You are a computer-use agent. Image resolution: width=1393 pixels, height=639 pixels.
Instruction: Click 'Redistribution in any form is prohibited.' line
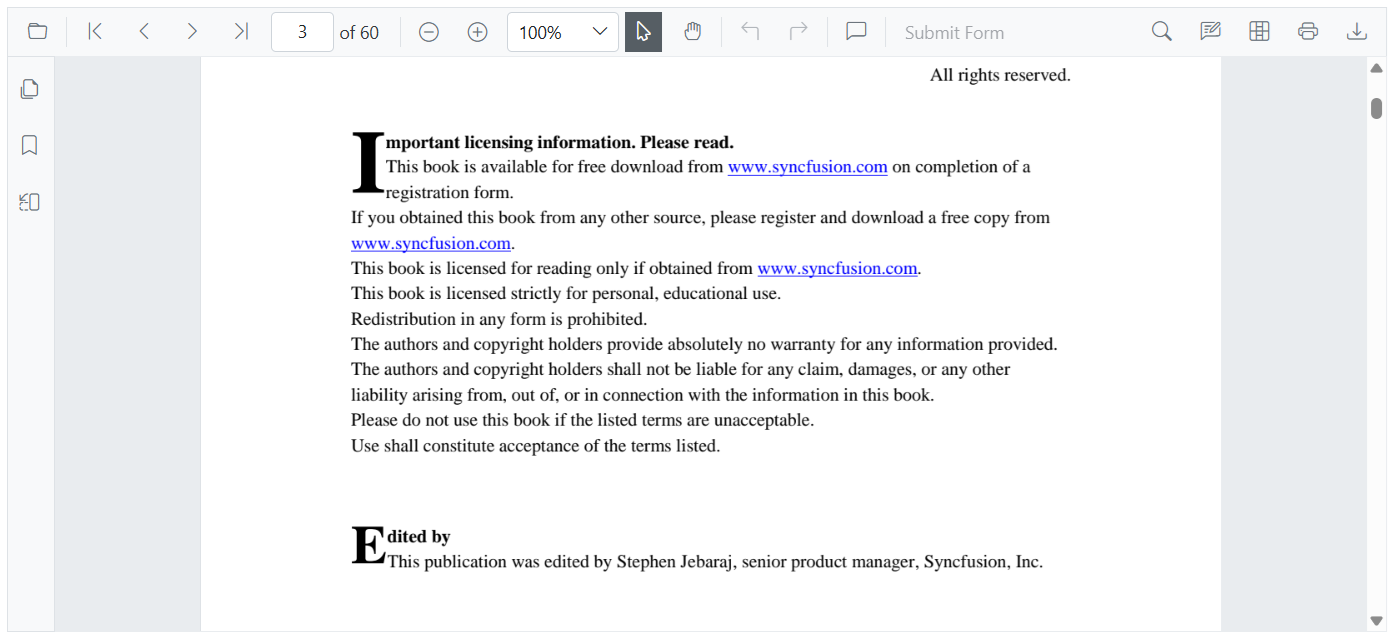[x=499, y=319]
